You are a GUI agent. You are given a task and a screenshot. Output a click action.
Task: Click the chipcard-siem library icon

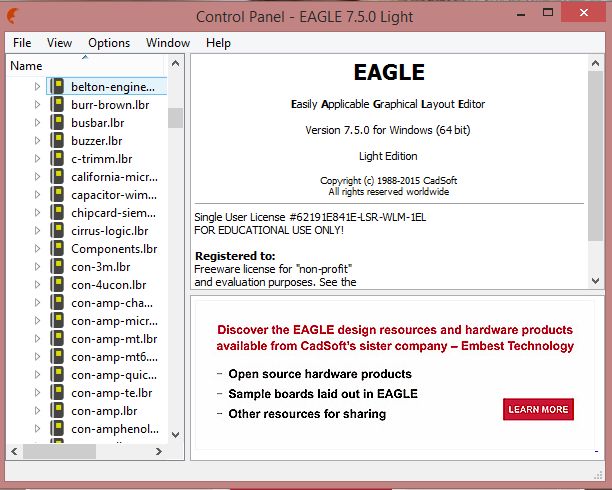pos(57,212)
